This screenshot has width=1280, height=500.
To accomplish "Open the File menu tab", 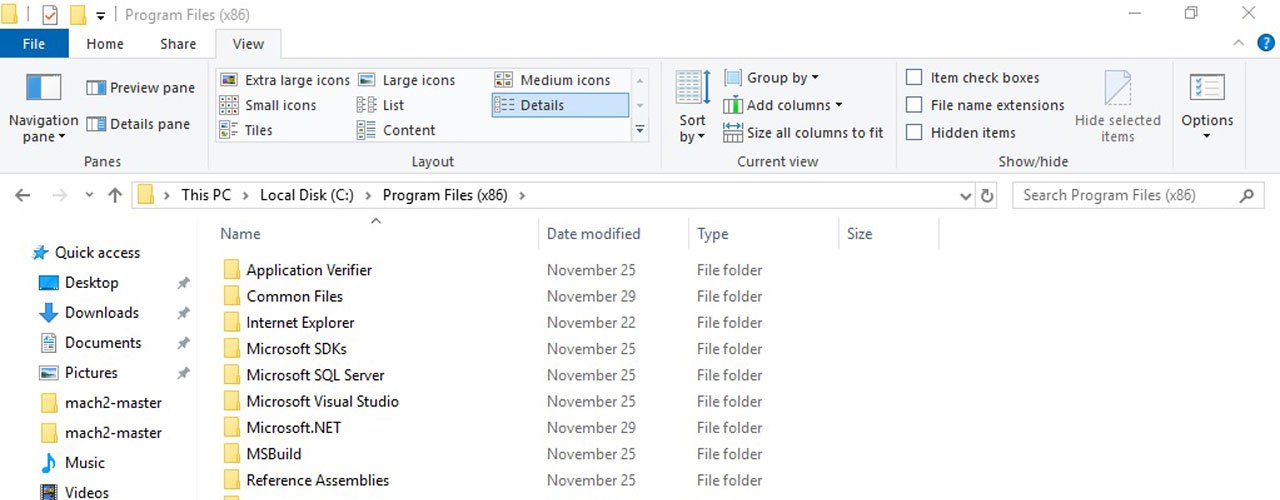I will tap(34, 44).
